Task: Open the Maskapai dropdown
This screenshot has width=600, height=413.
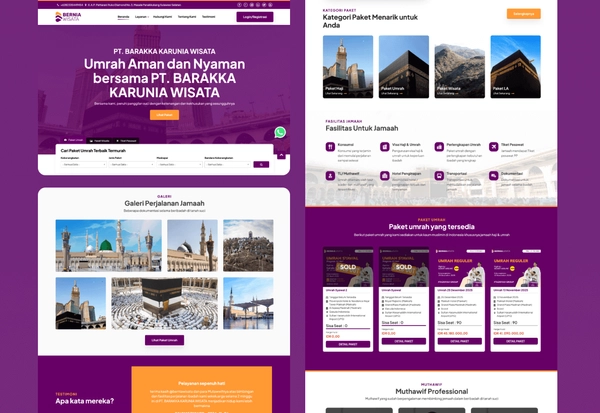Action: [179, 165]
